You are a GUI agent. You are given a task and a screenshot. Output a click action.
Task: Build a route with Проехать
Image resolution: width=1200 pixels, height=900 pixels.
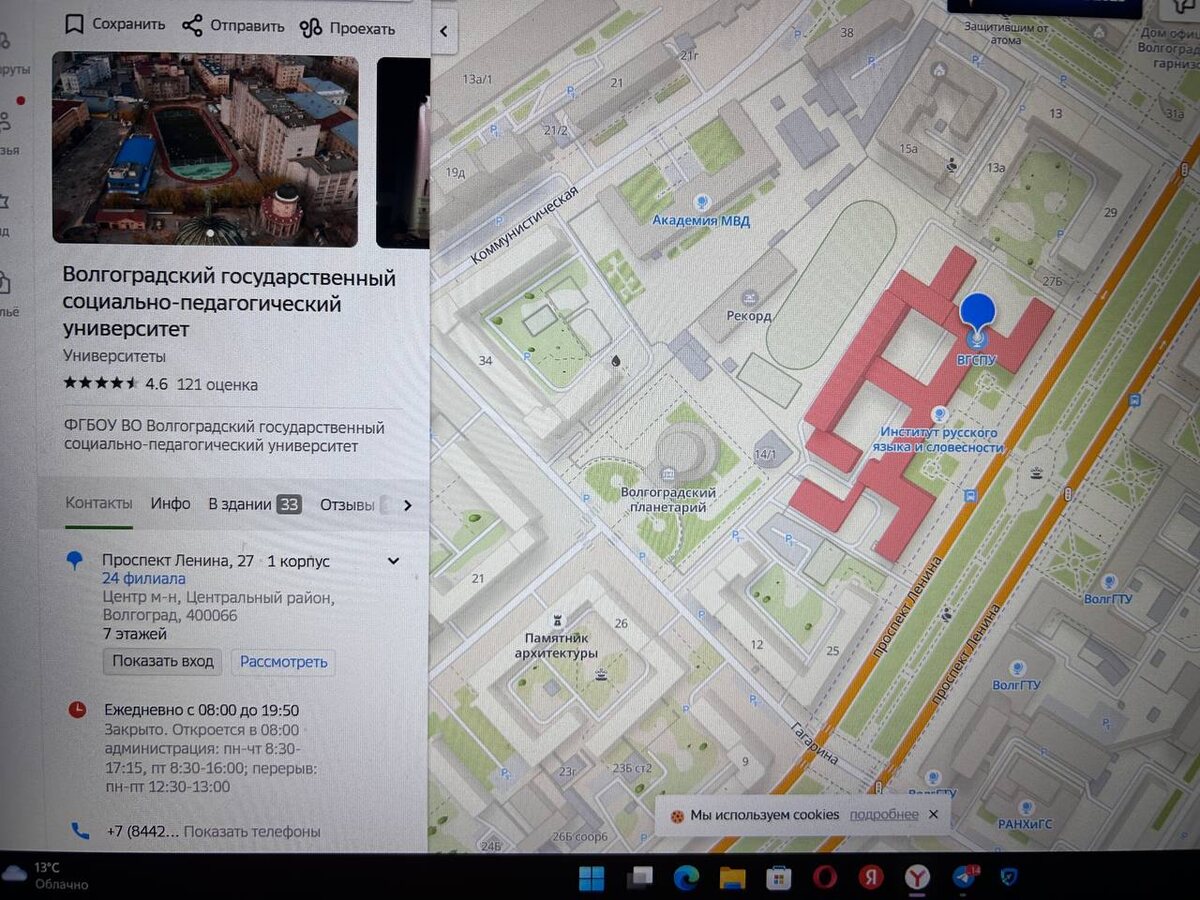(347, 28)
